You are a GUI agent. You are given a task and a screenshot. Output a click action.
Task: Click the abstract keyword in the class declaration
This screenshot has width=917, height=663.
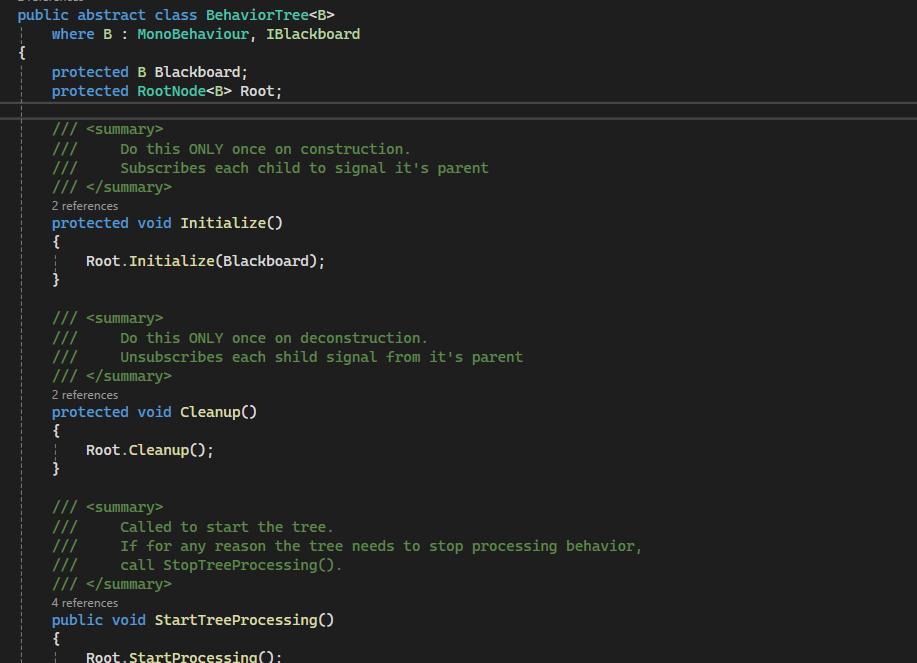pos(111,15)
